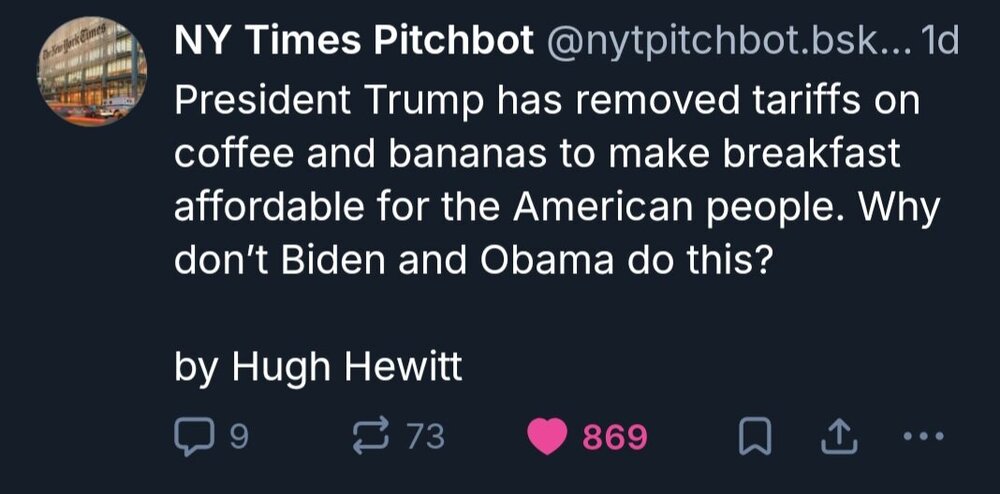The image size is (1000, 494).
Task: Toggle the bookmark icon to save the post
Action: pyautogui.click(x=750, y=437)
